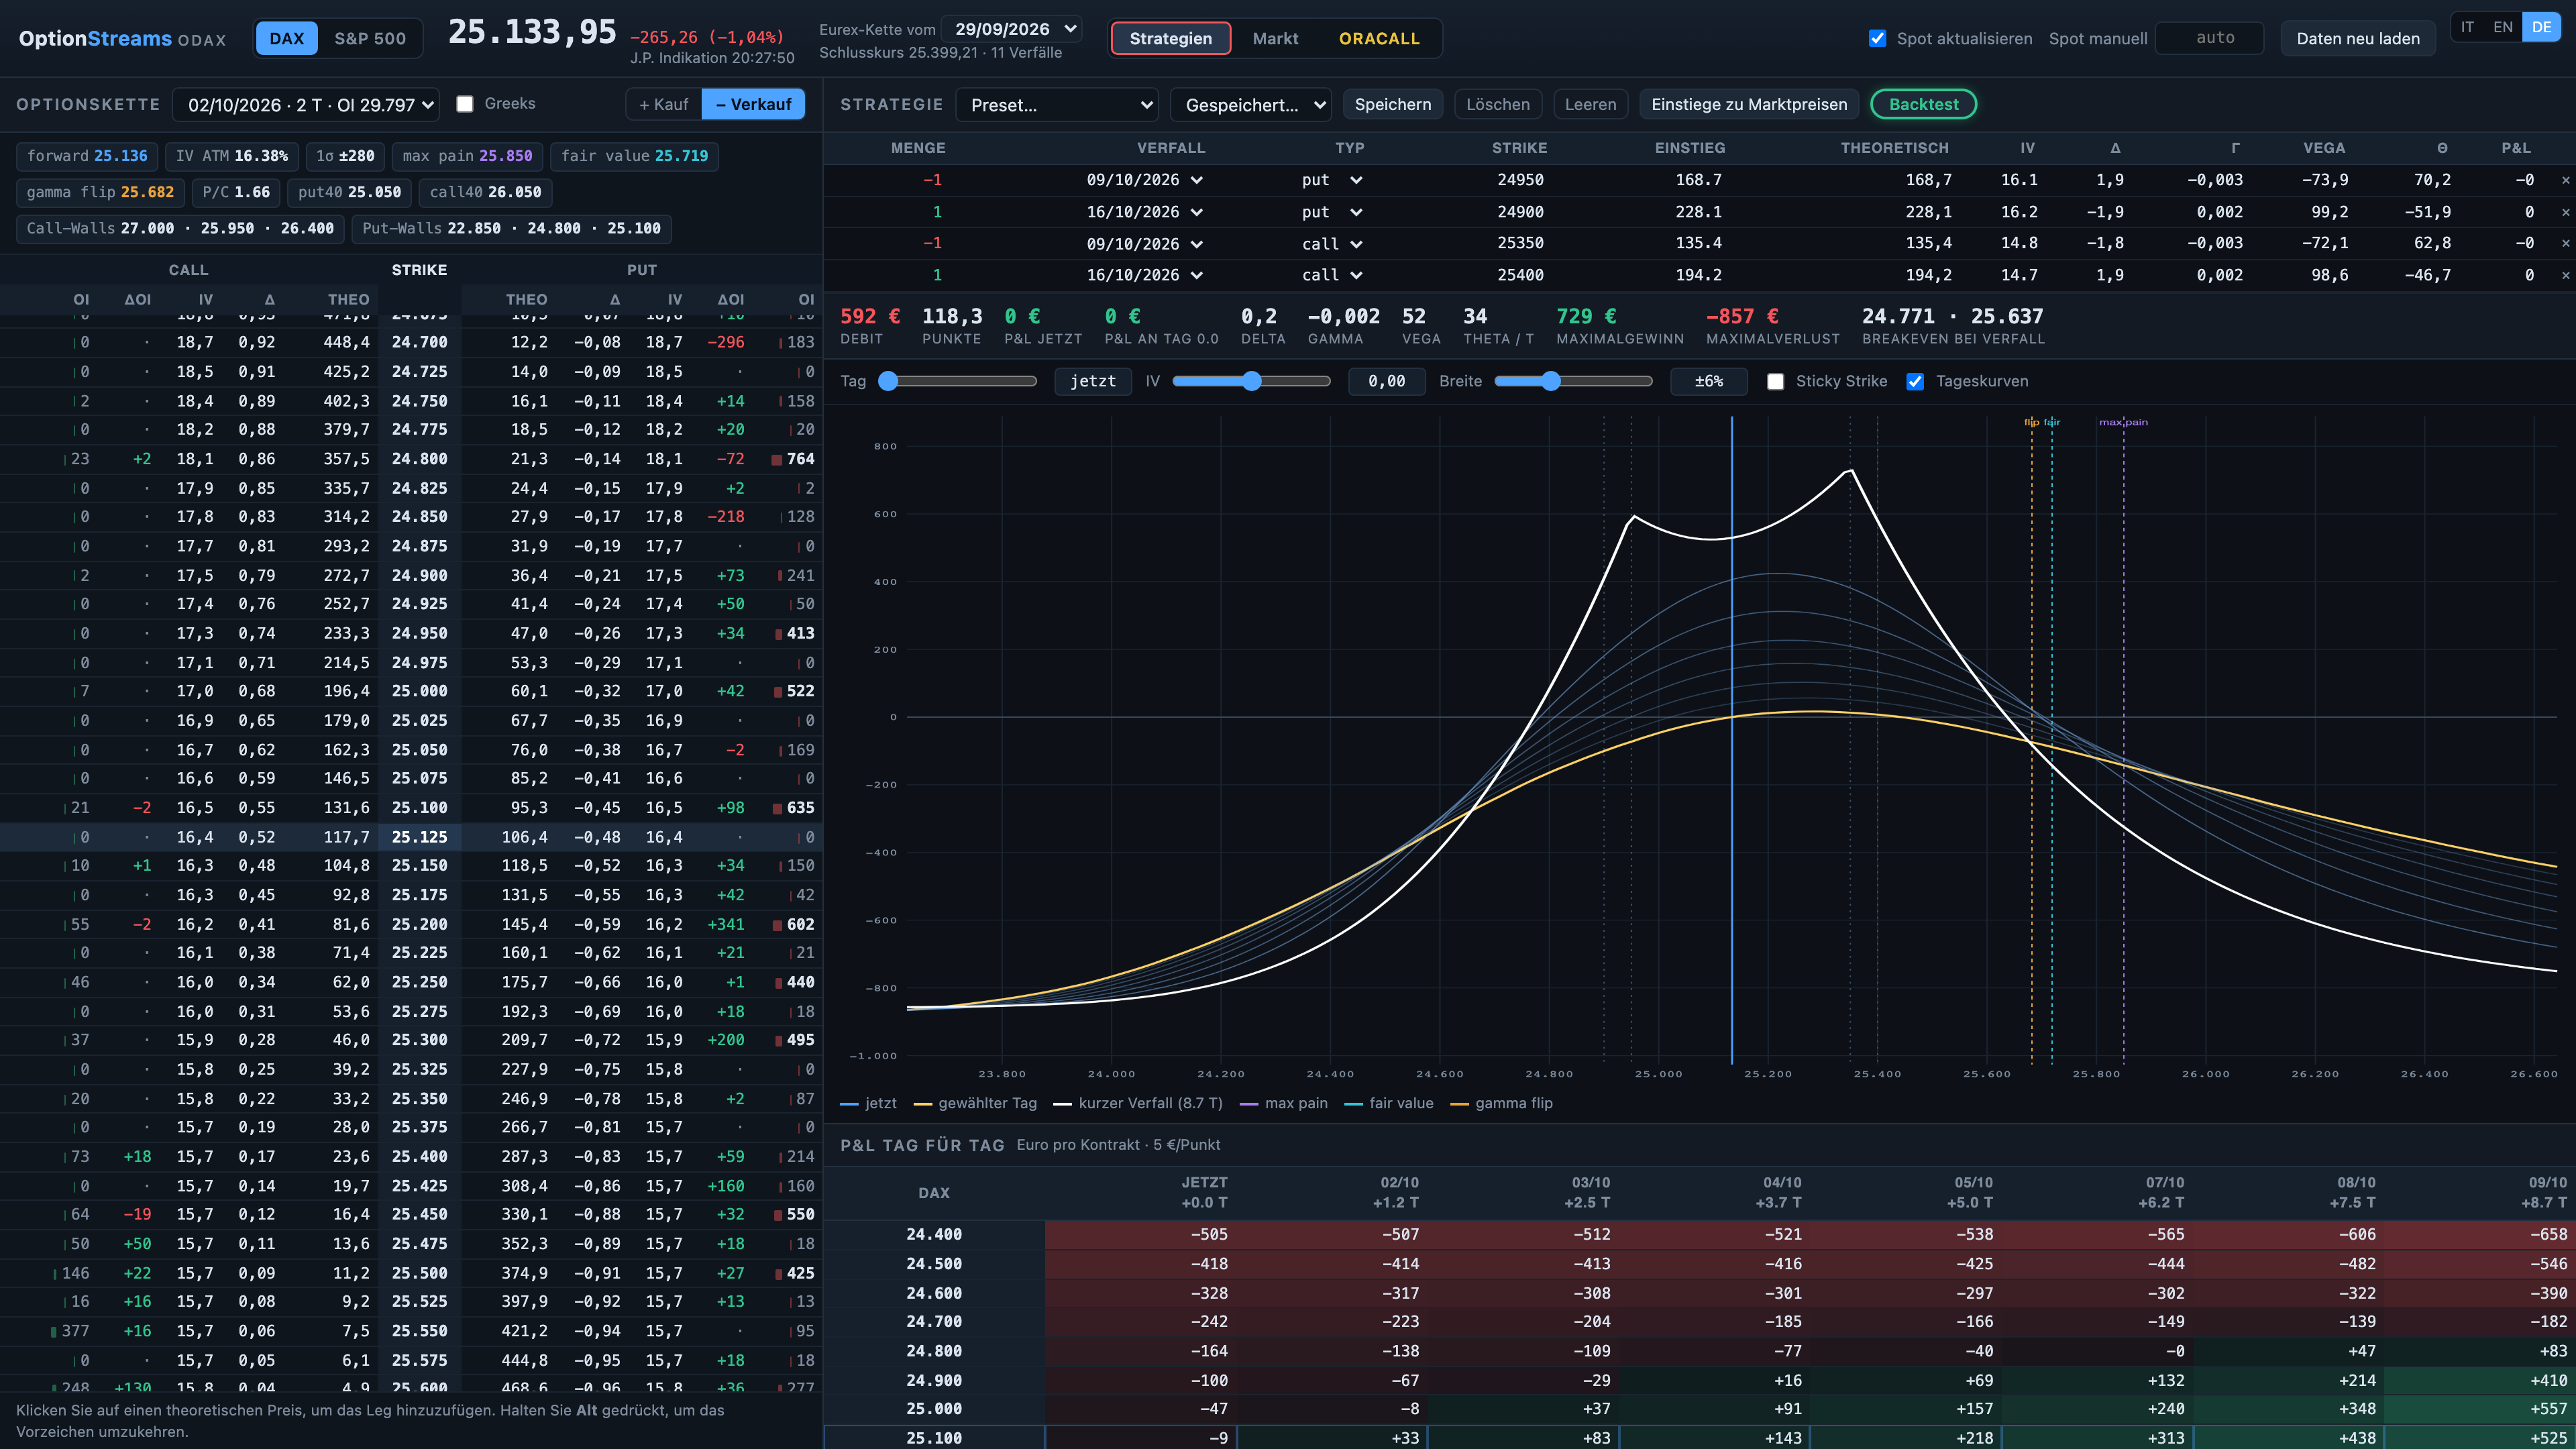Viewport: 2576px width, 1449px height.
Task: Switch language to EN
Action: [2503, 27]
